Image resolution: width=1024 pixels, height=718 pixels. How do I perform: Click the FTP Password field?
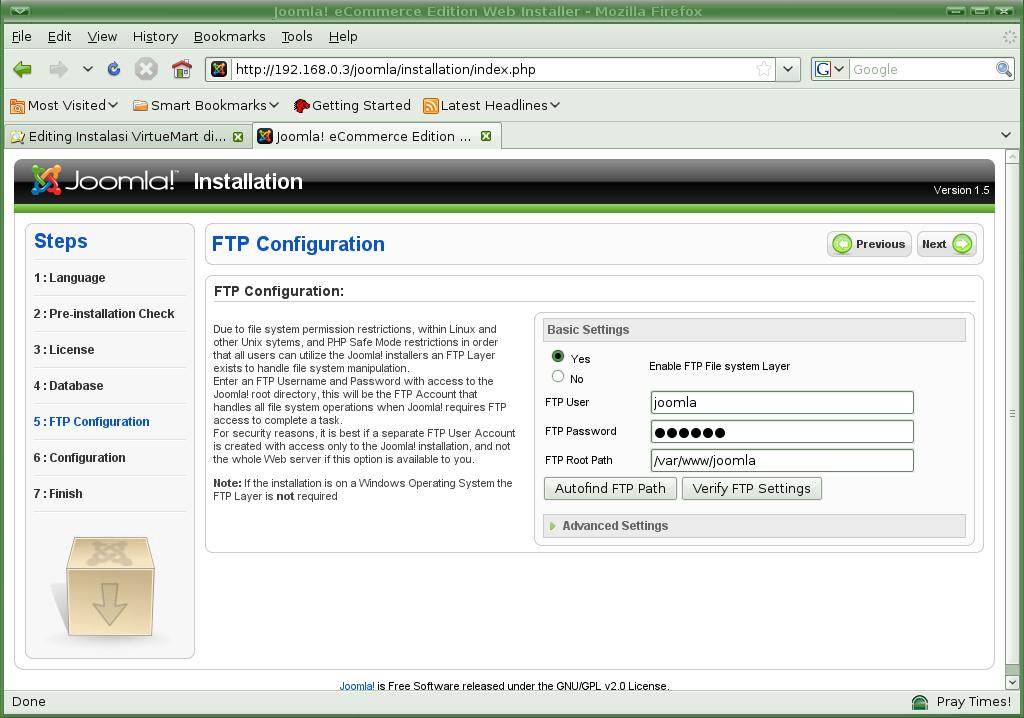[782, 432]
